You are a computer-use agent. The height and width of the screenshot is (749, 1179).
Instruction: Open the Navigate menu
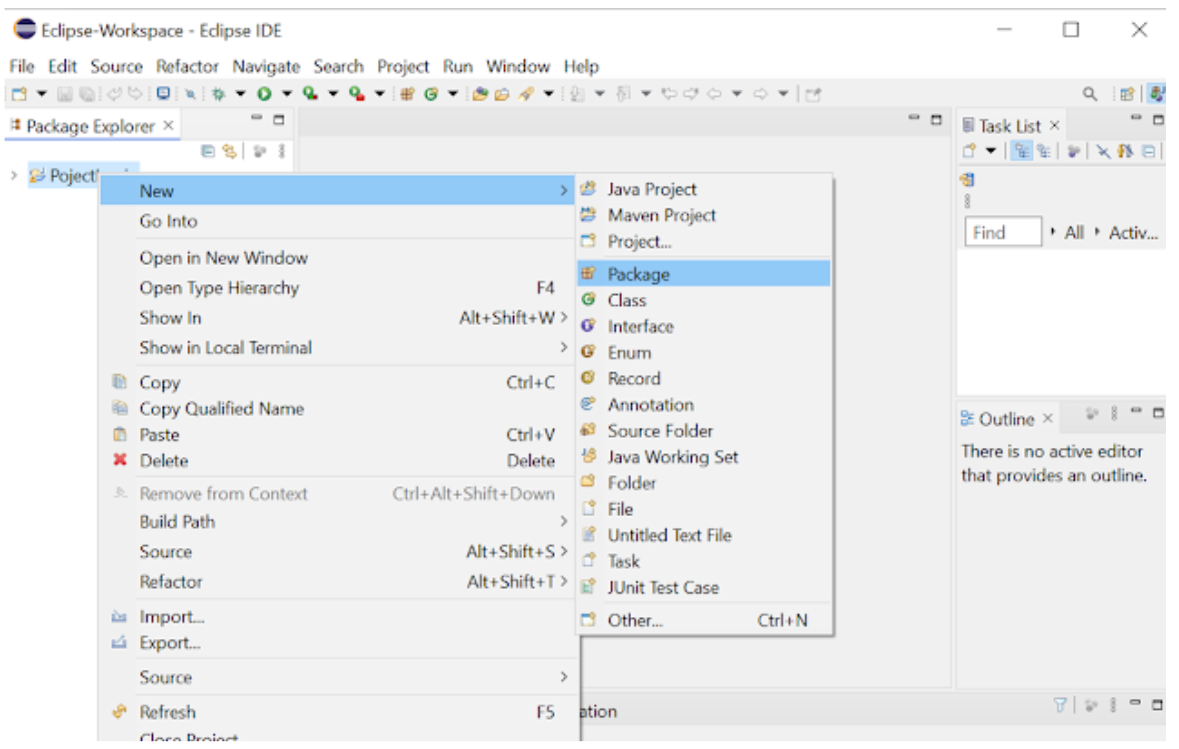[x=266, y=66]
